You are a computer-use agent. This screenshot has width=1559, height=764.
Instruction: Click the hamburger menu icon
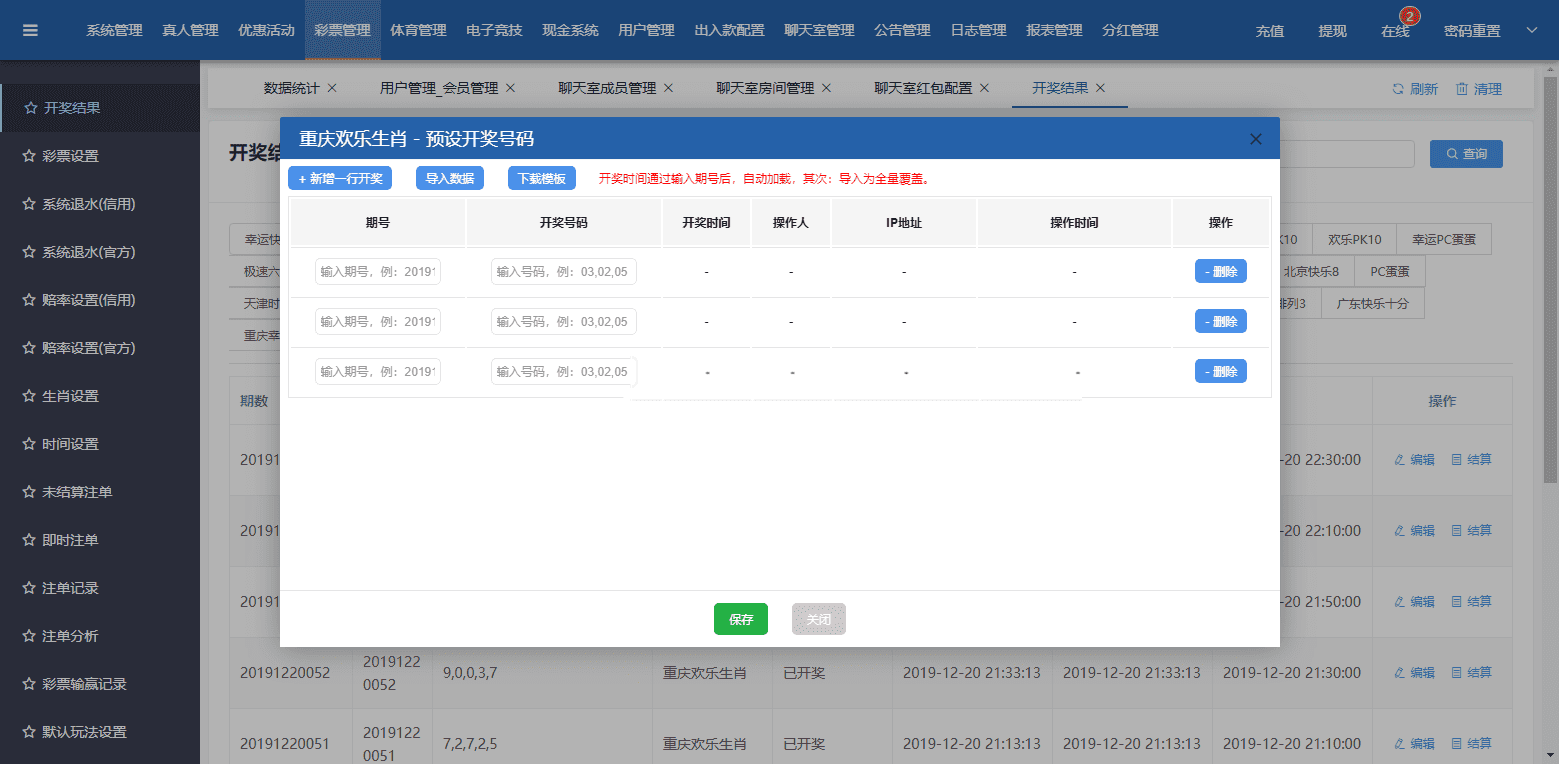point(30,30)
